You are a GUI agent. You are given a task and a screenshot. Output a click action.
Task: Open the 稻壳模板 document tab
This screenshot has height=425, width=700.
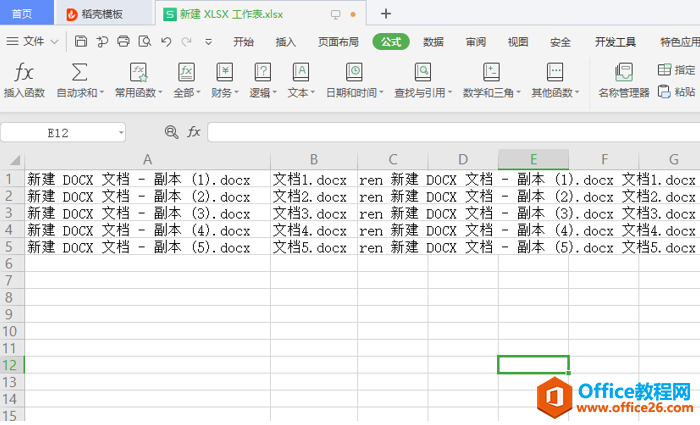tap(104, 14)
